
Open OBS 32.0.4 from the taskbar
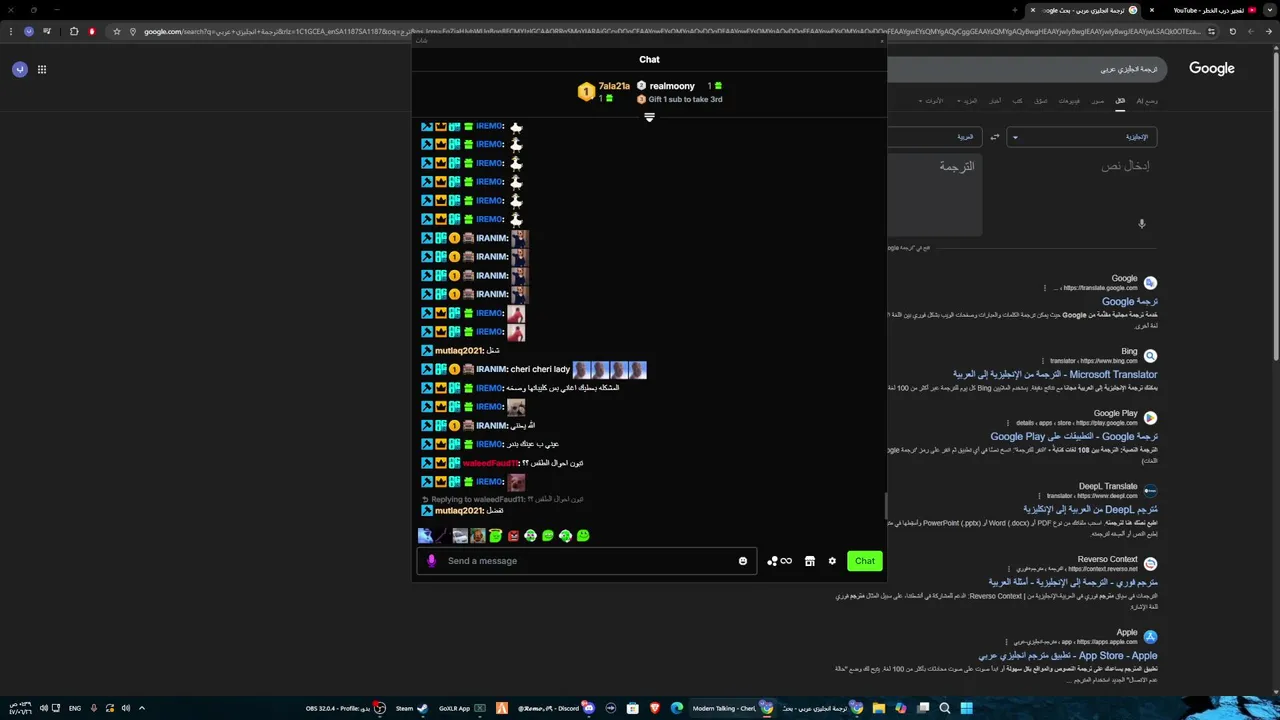[x=345, y=708]
